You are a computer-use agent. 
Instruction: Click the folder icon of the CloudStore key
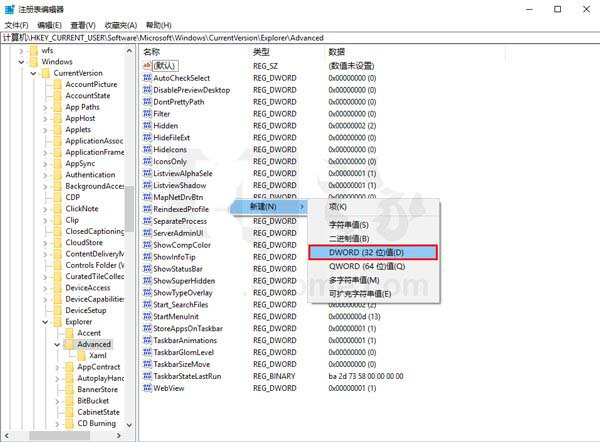(57, 242)
